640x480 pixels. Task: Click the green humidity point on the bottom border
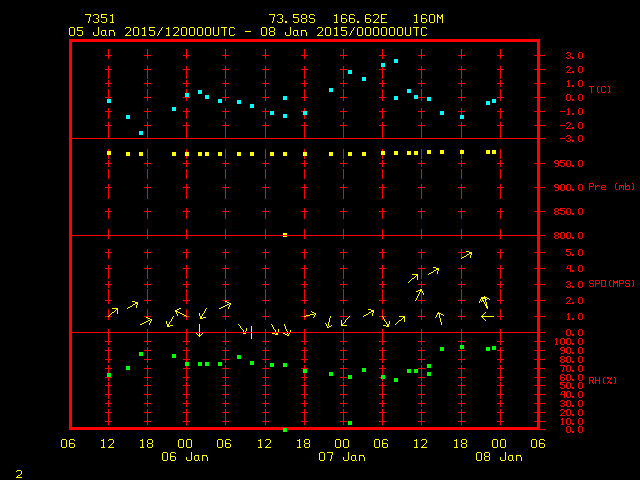coord(285,429)
